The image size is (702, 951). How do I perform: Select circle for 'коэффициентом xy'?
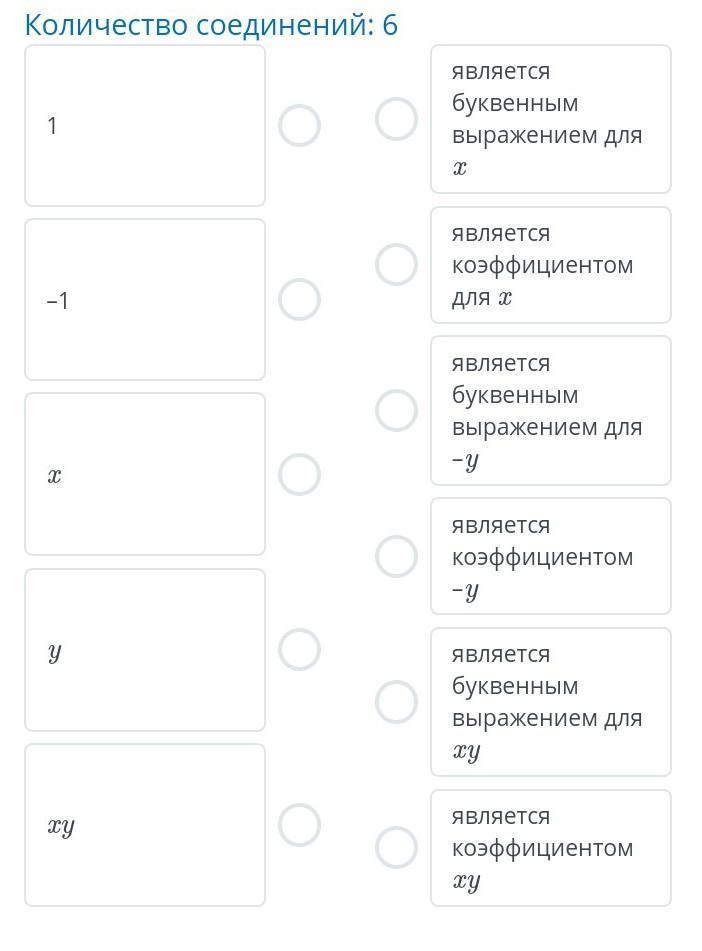[x=396, y=847]
